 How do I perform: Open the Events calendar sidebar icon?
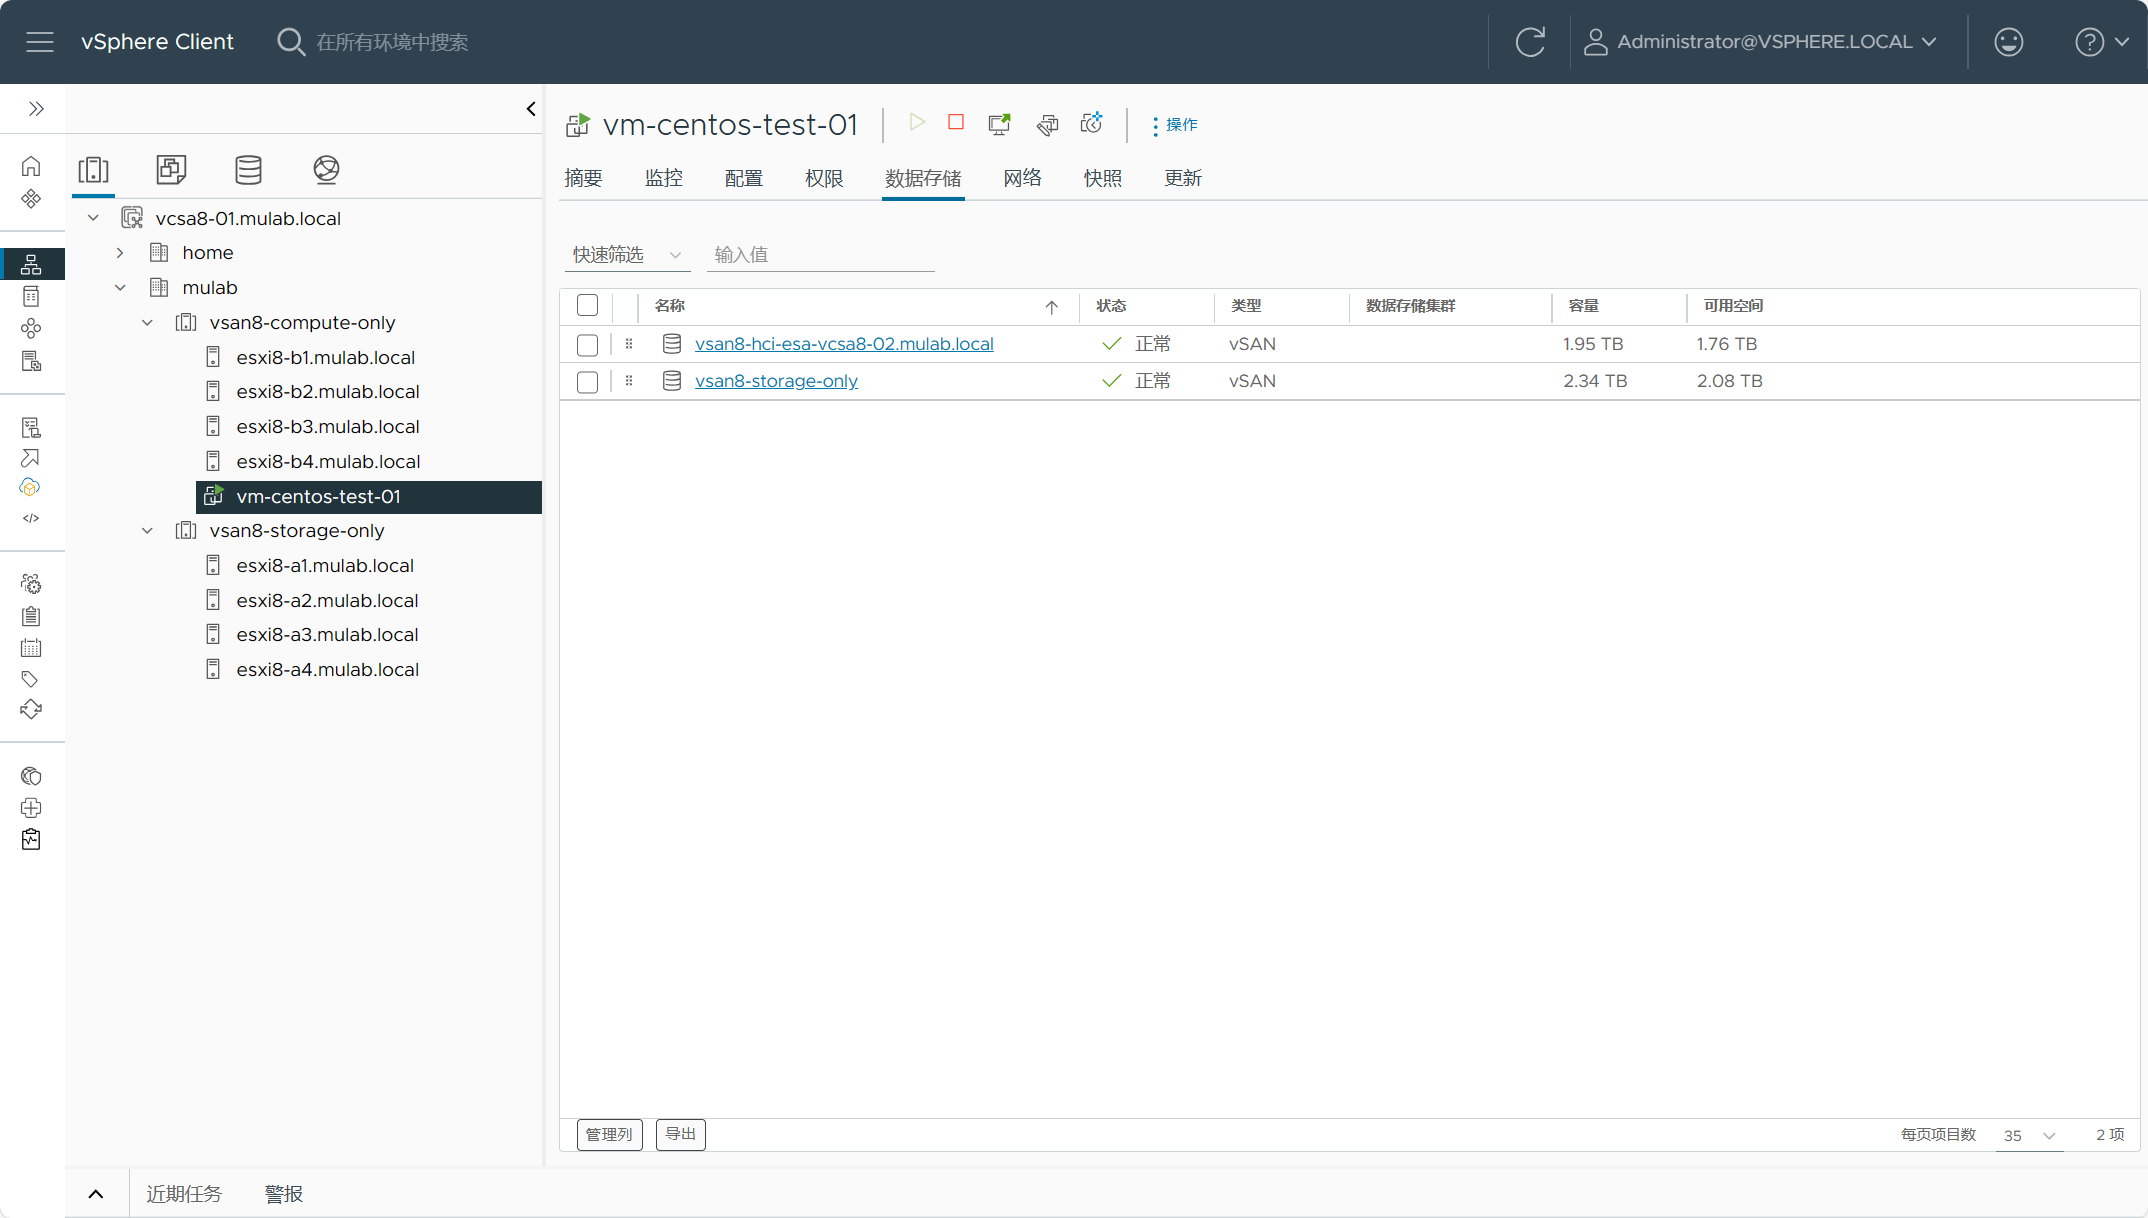(31, 648)
